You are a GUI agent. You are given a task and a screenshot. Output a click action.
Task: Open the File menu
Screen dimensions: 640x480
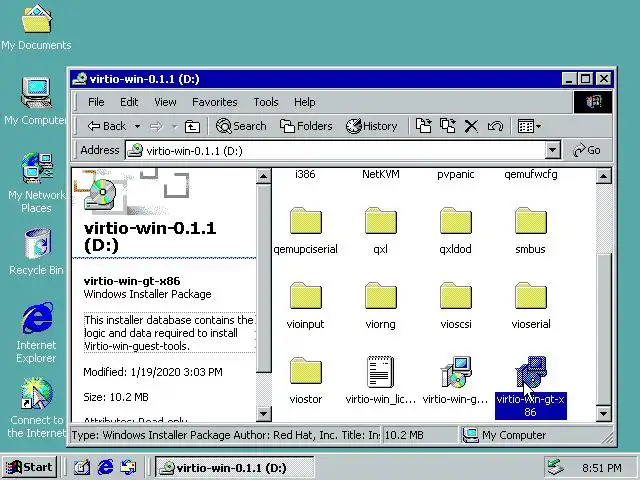[x=96, y=102]
